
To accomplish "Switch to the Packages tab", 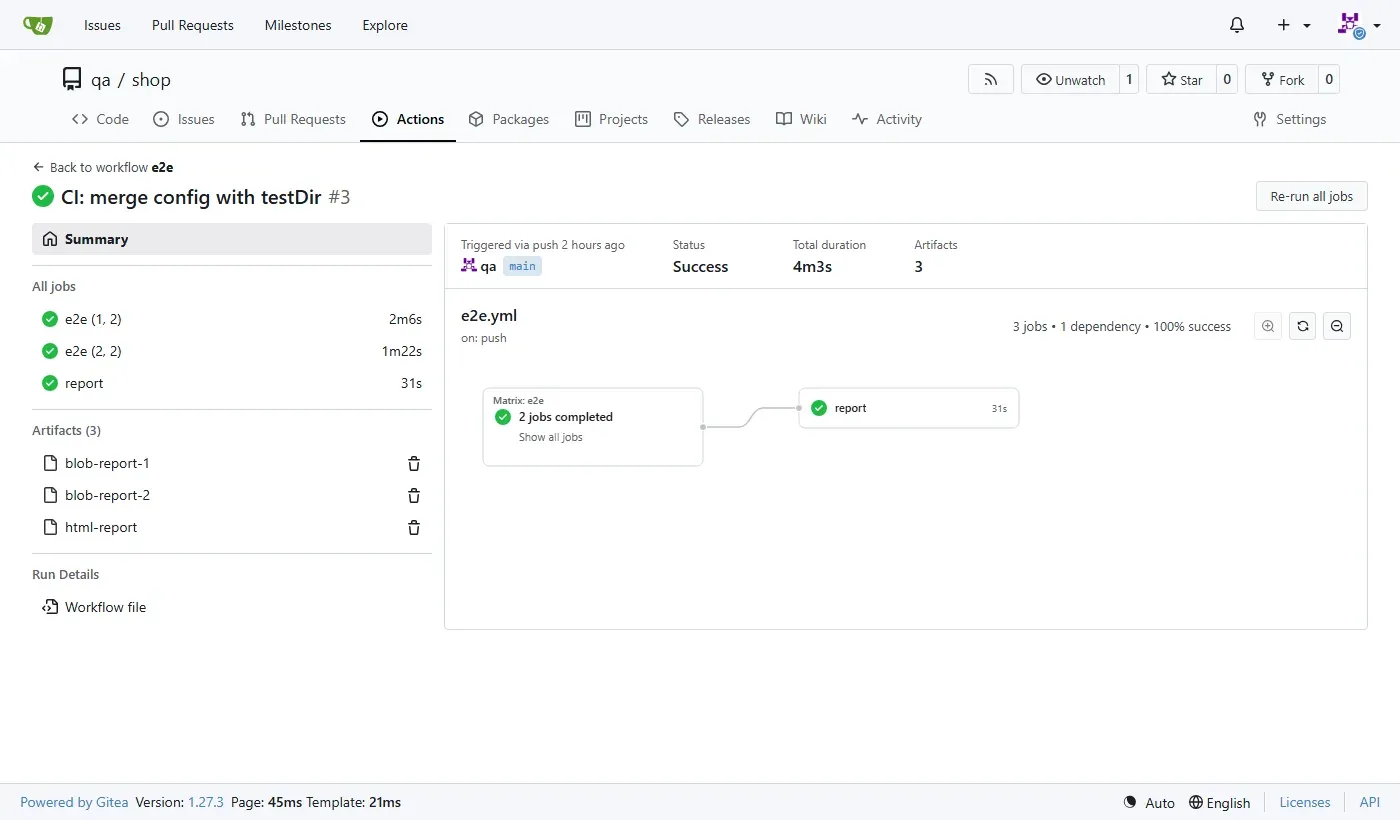I will [508, 119].
